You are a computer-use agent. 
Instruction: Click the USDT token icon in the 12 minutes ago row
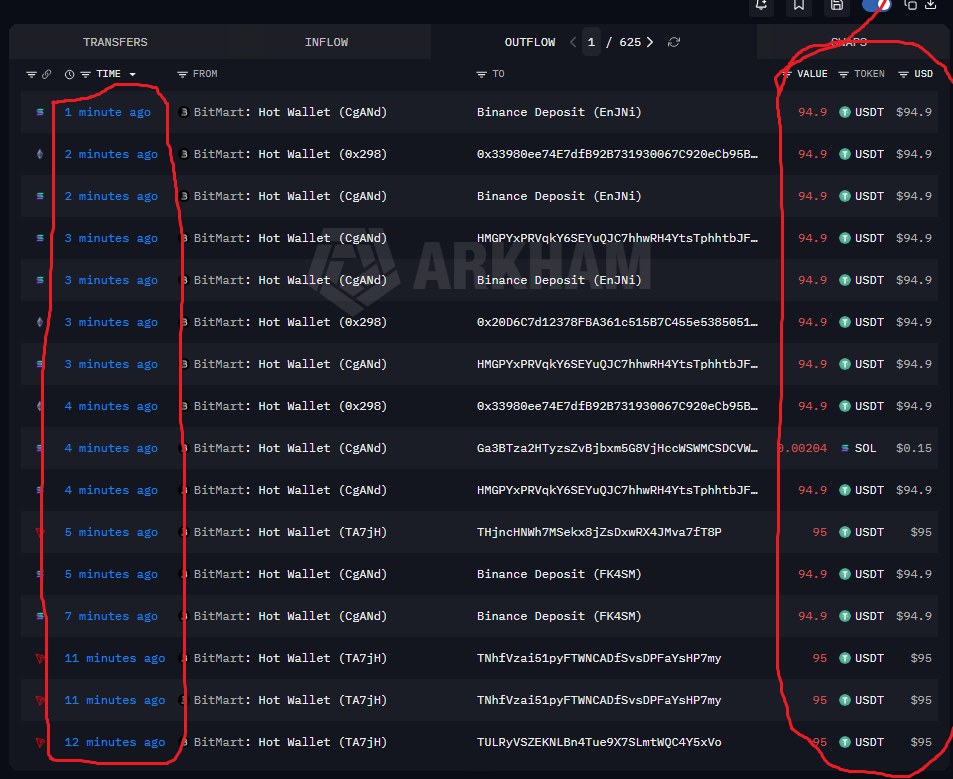[845, 742]
